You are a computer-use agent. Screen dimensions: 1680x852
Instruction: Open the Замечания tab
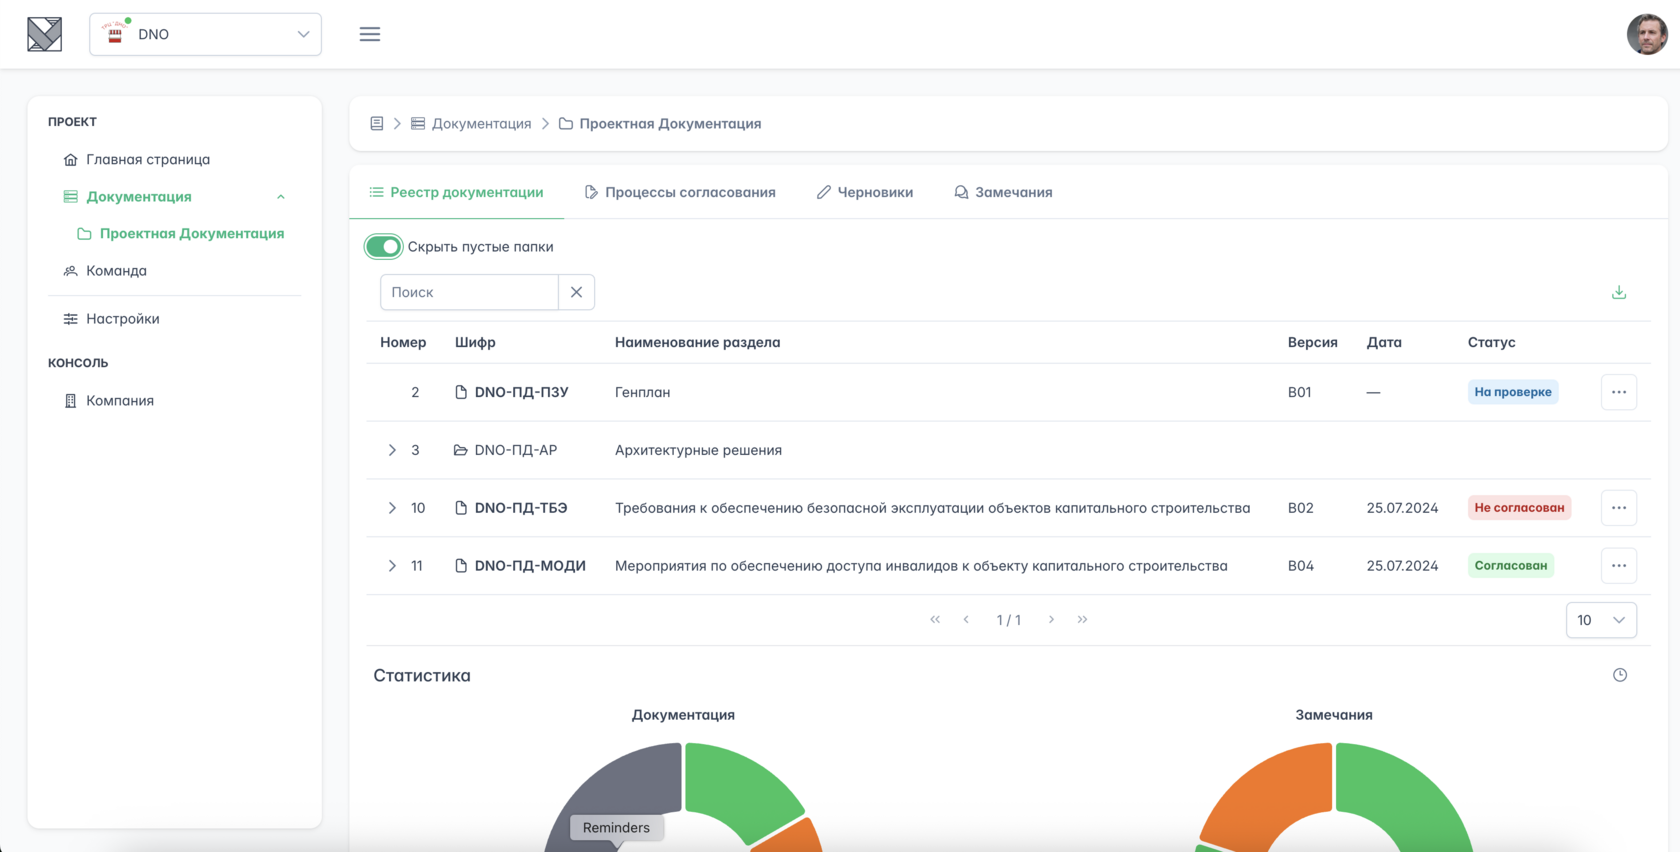click(1003, 192)
